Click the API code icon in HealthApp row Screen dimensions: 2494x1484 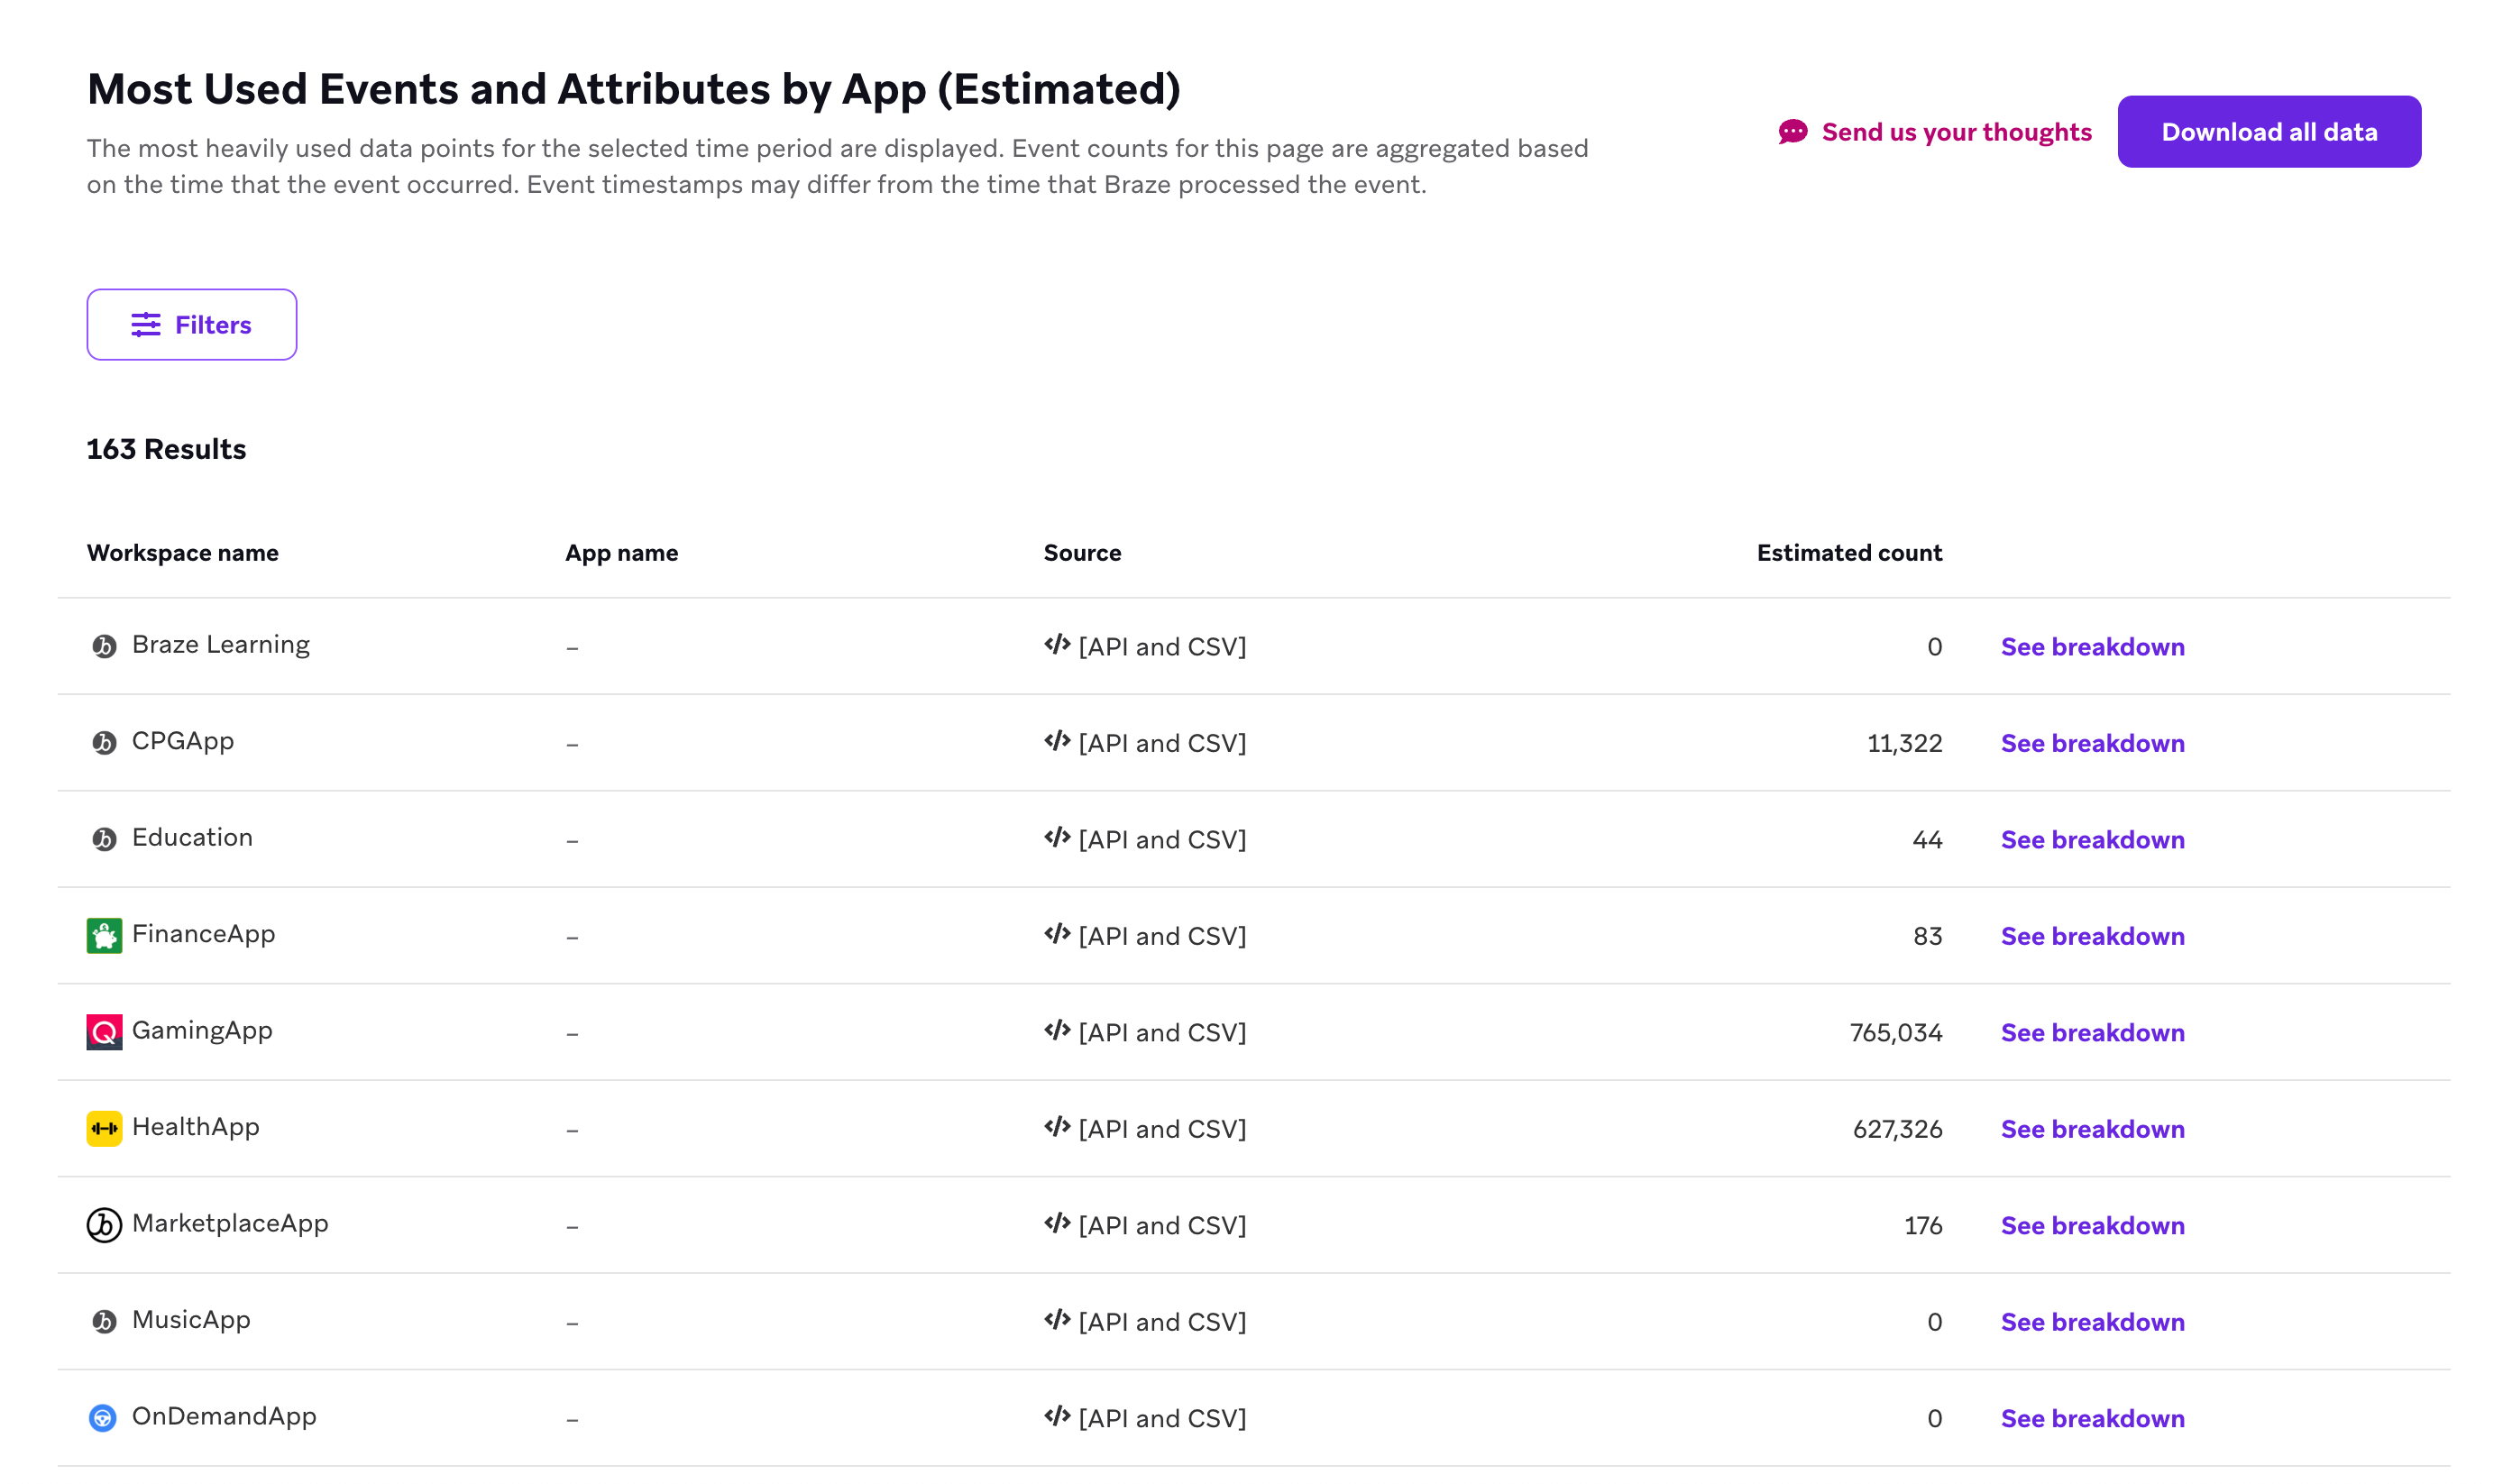tap(1056, 1126)
